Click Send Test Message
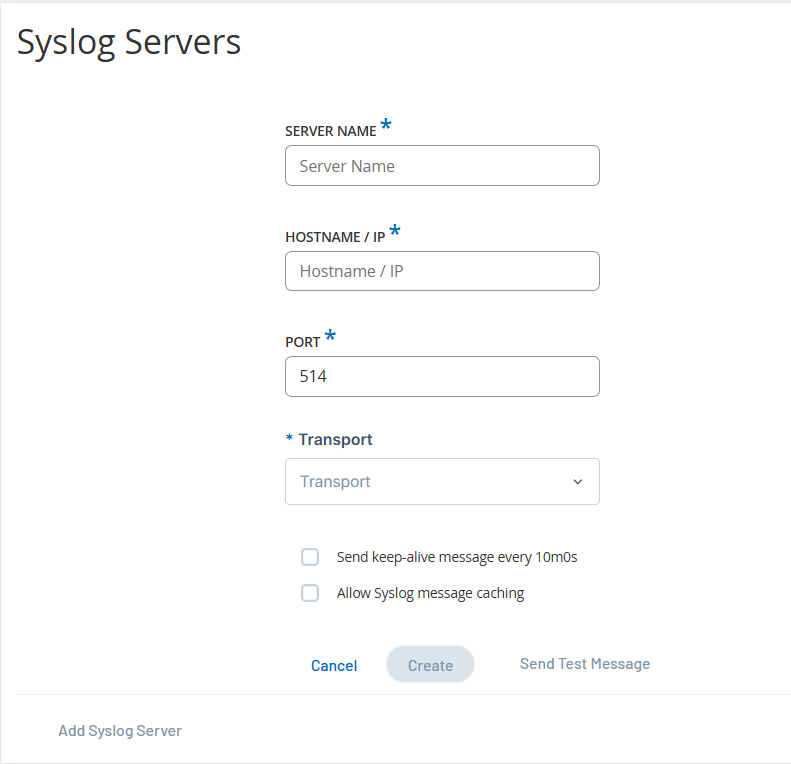791x764 pixels. [x=585, y=664]
